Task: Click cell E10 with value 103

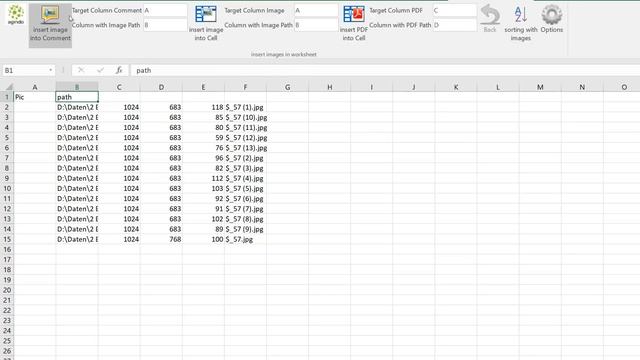Action: coord(203,189)
